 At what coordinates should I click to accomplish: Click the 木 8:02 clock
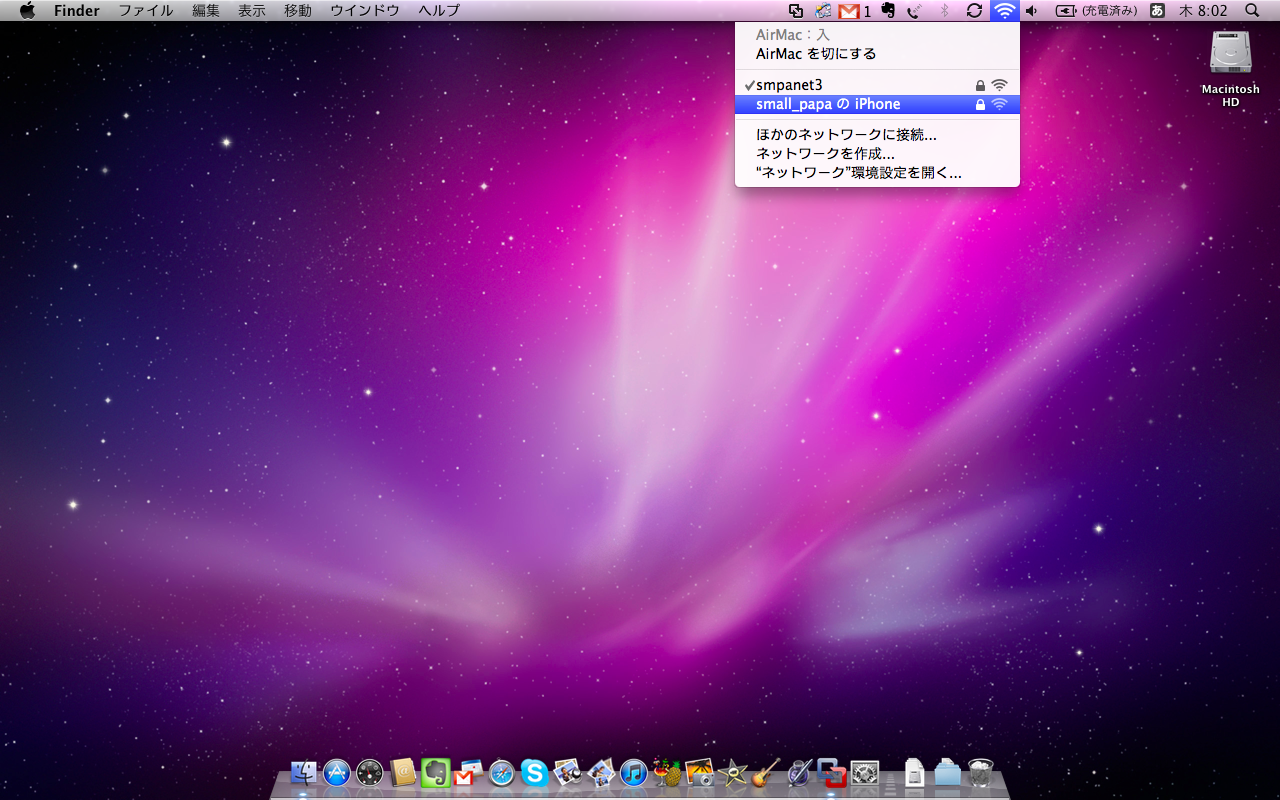(x=1203, y=11)
